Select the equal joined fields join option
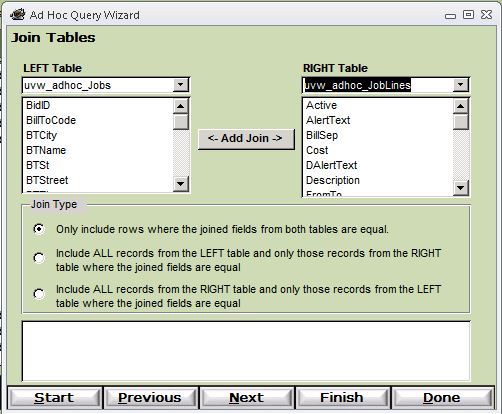The height and width of the screenshot is (414, 502). tap(39, 229)
